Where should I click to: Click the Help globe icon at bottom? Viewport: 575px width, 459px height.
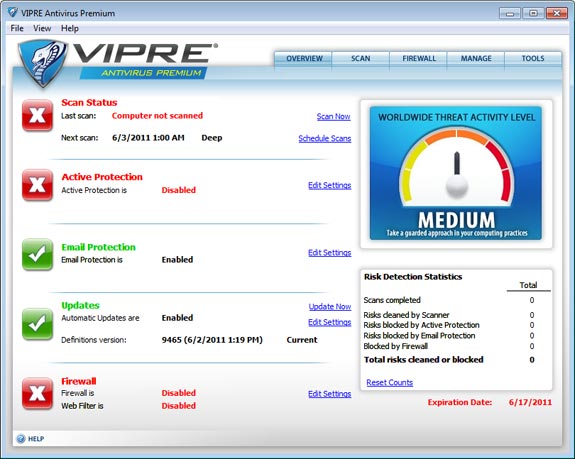coord(21,438)
